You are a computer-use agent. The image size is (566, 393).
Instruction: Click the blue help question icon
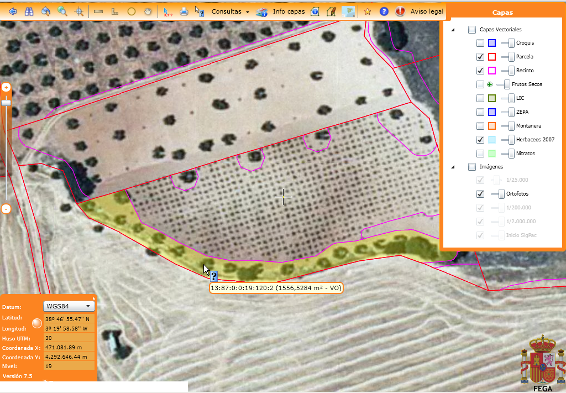pos(384,12)
